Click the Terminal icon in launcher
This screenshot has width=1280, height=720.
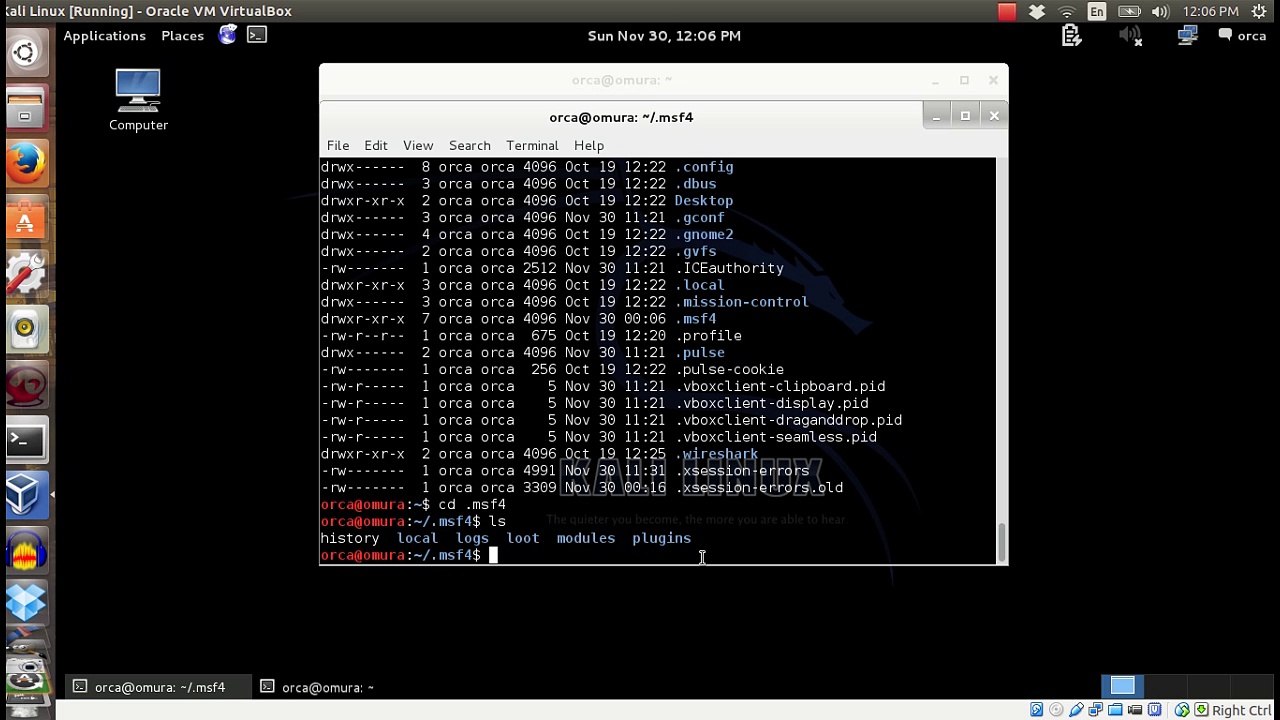pyautogui.click(x=25, y=439)
